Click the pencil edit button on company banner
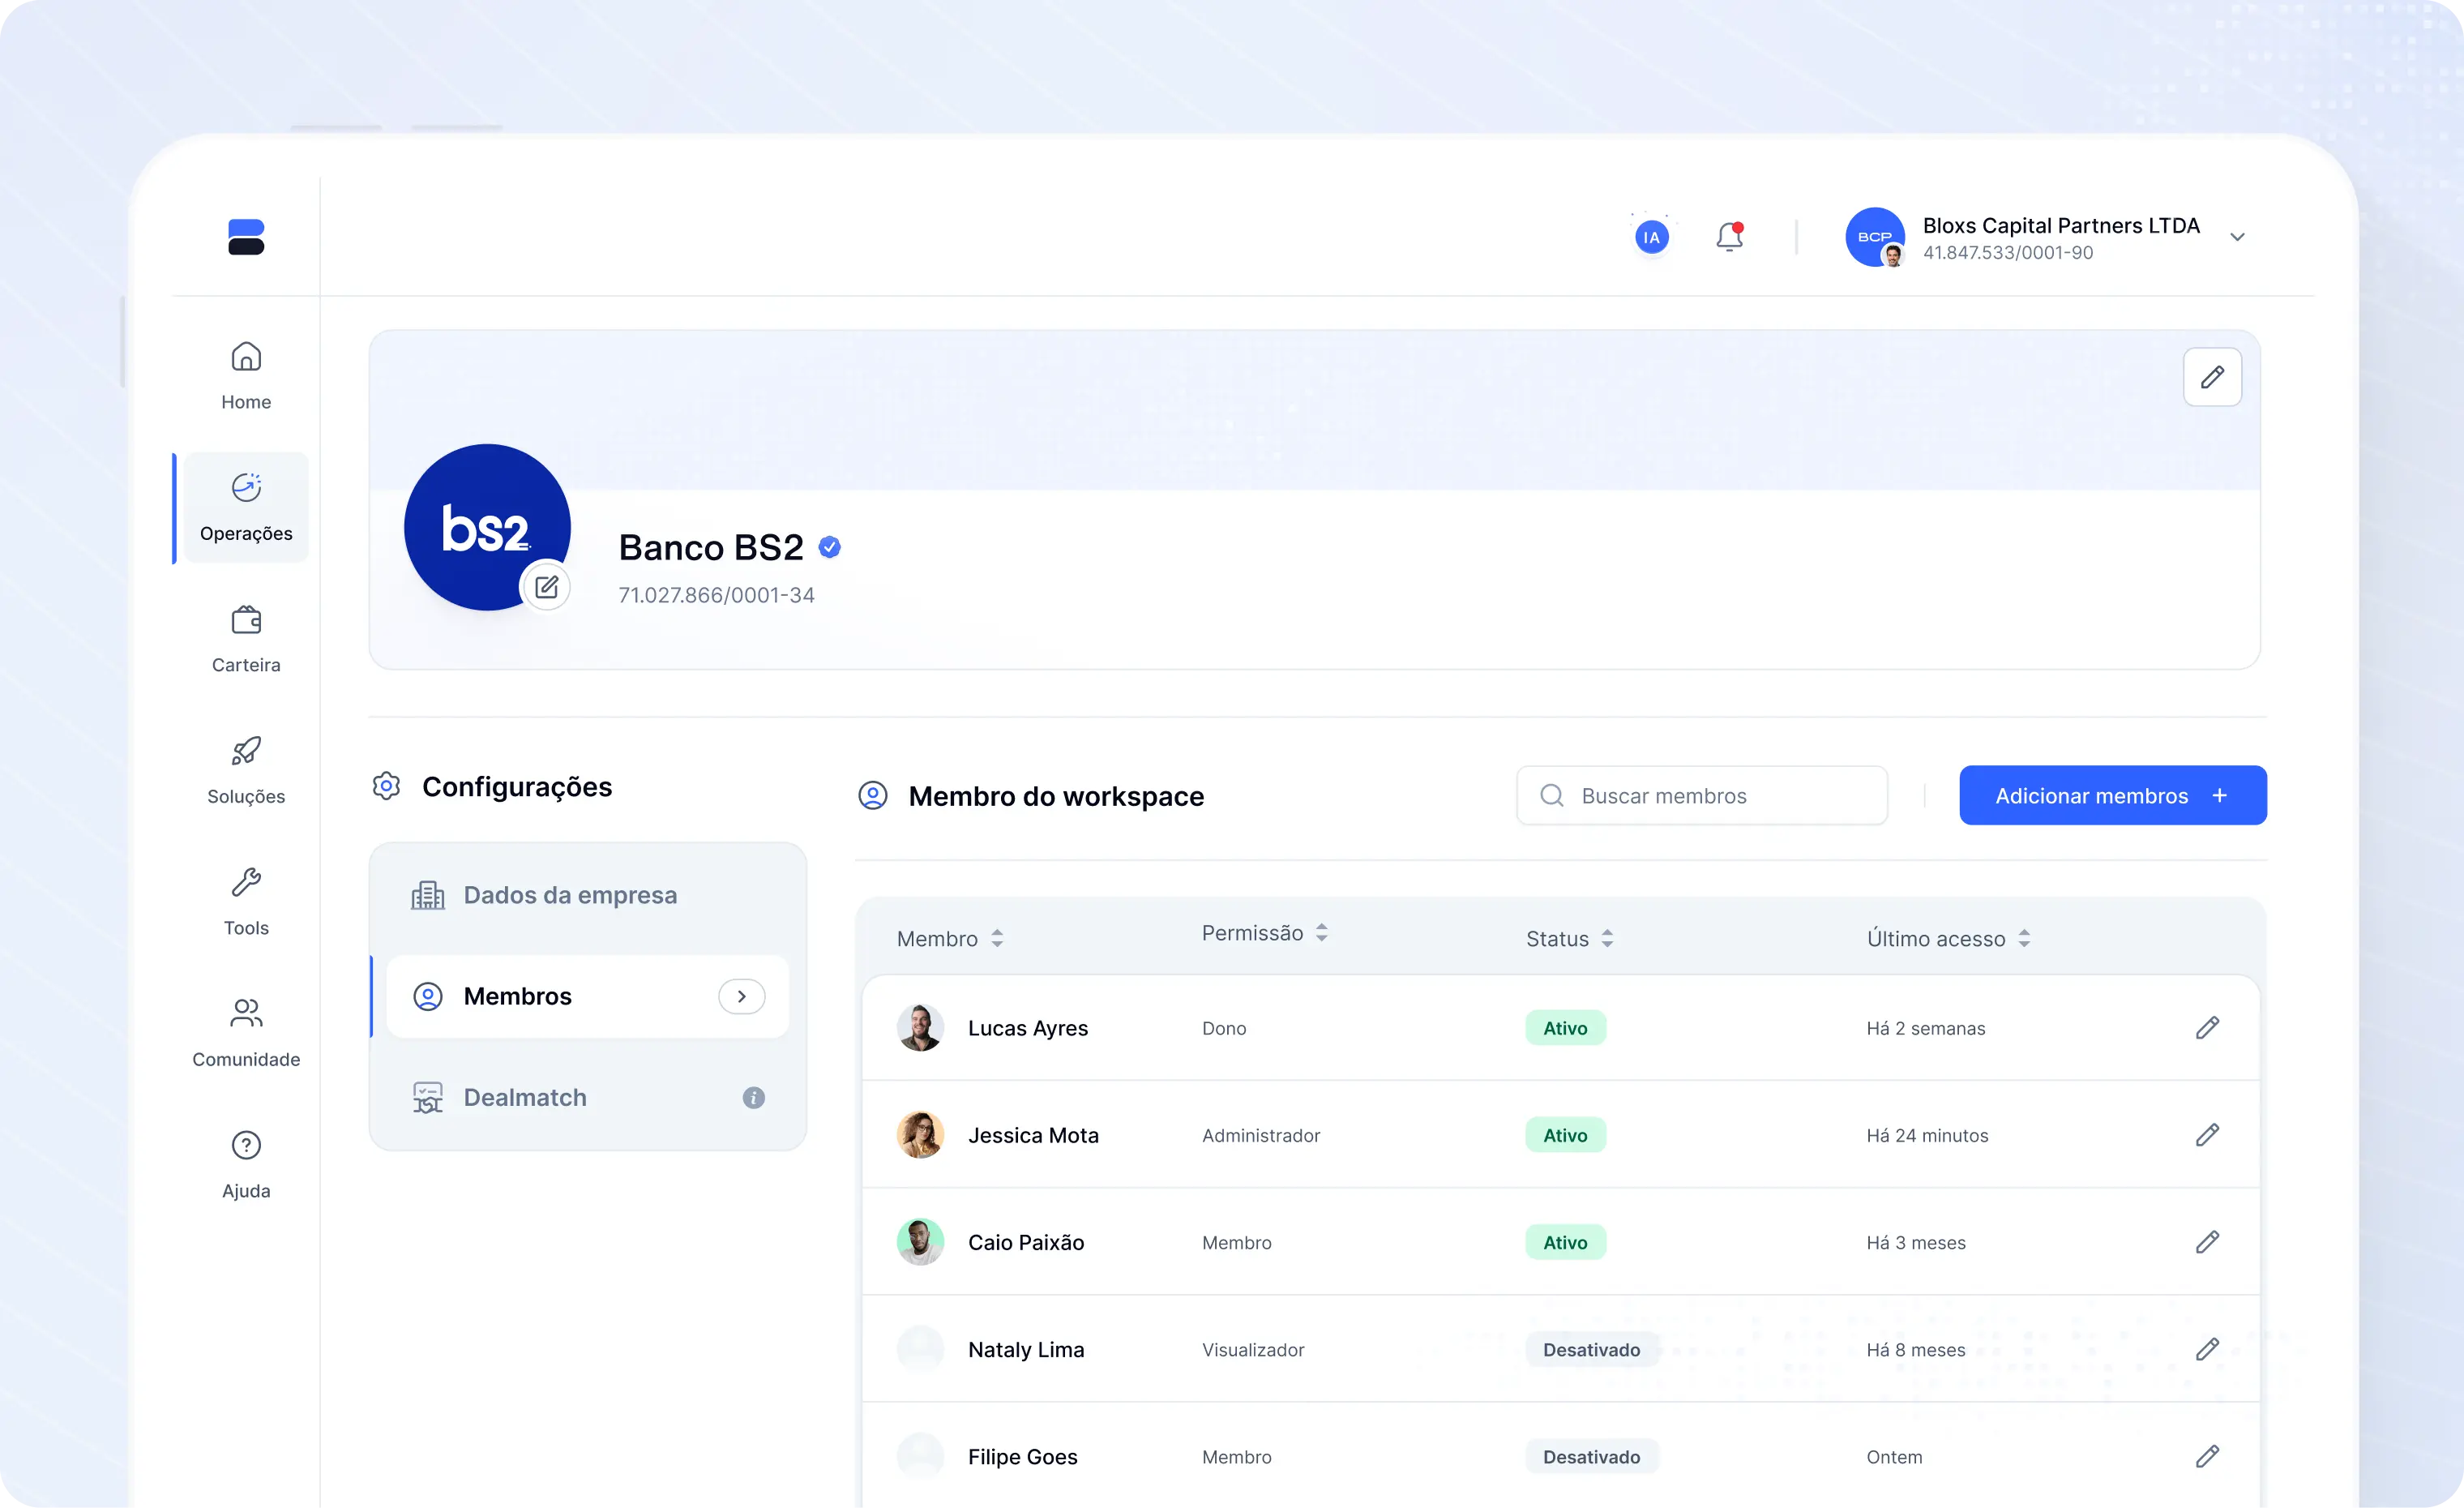 pos(2212,377)
